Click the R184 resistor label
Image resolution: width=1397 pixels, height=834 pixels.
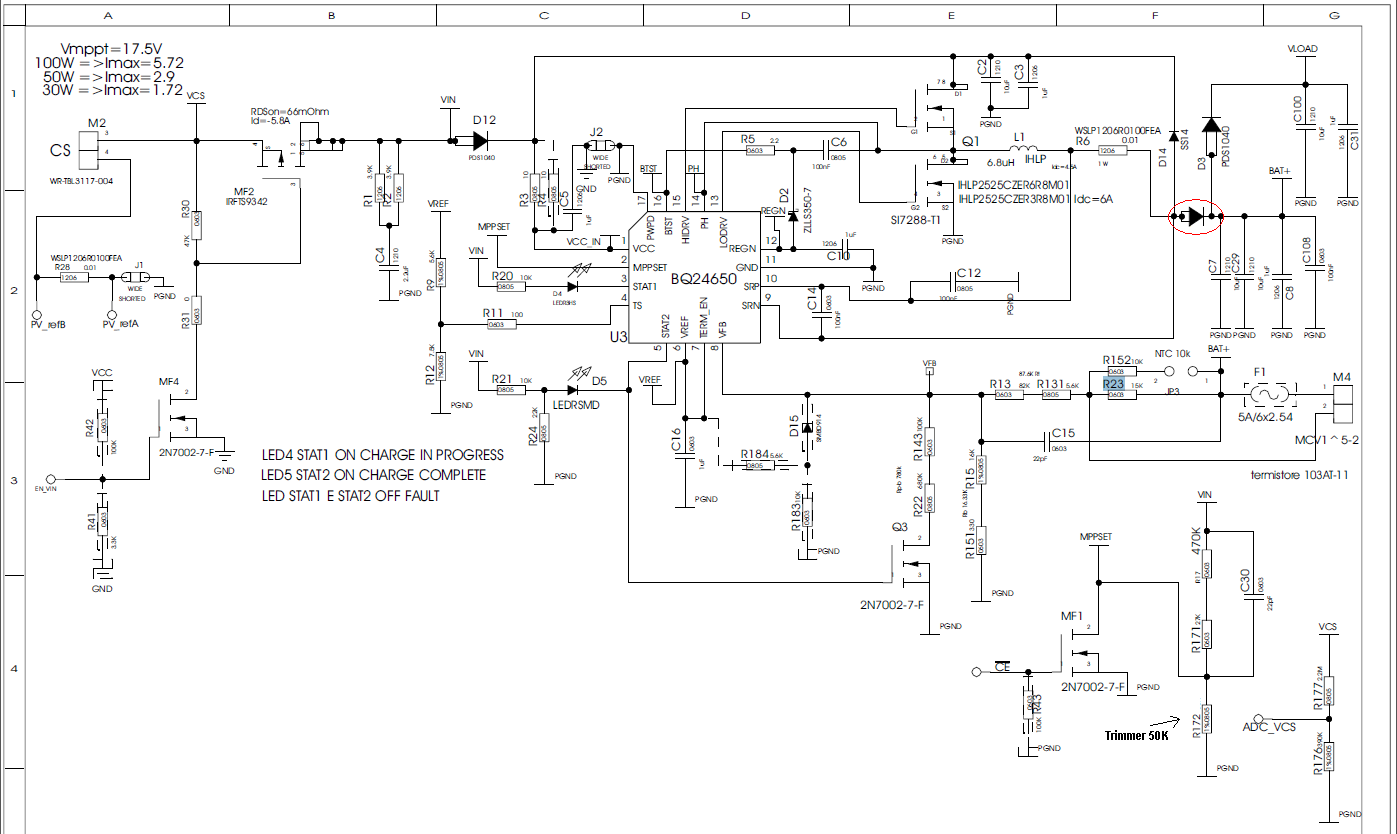click(756, 455)
